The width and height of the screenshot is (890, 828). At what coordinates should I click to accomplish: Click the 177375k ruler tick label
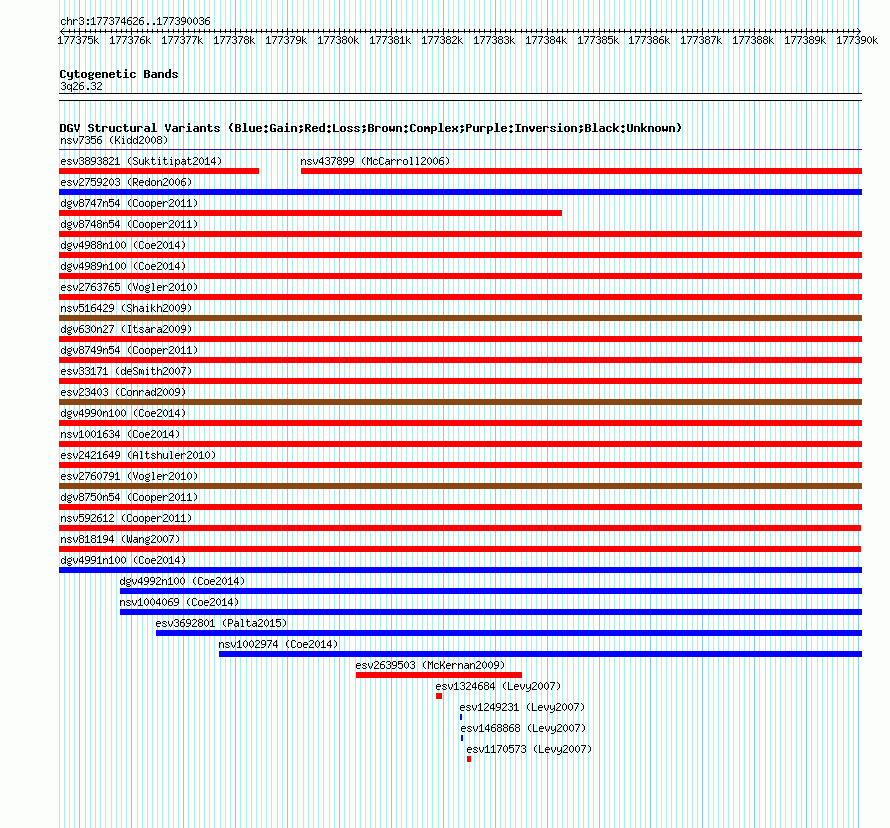click(x=78, y=40)
